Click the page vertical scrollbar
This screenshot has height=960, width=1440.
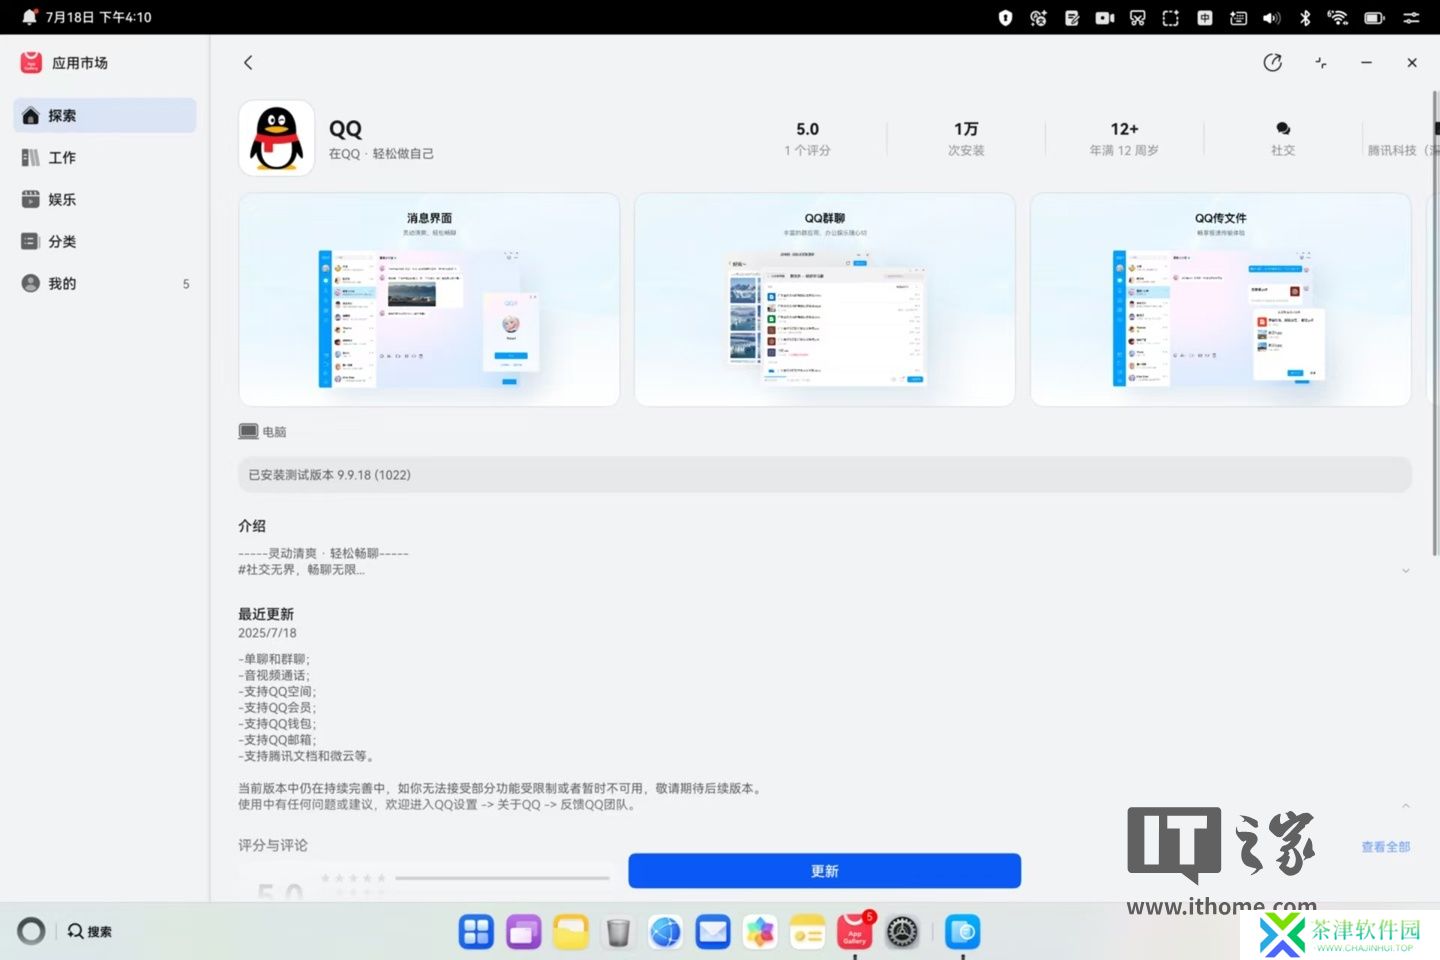pyautogui.click(x=1435, y=325)
